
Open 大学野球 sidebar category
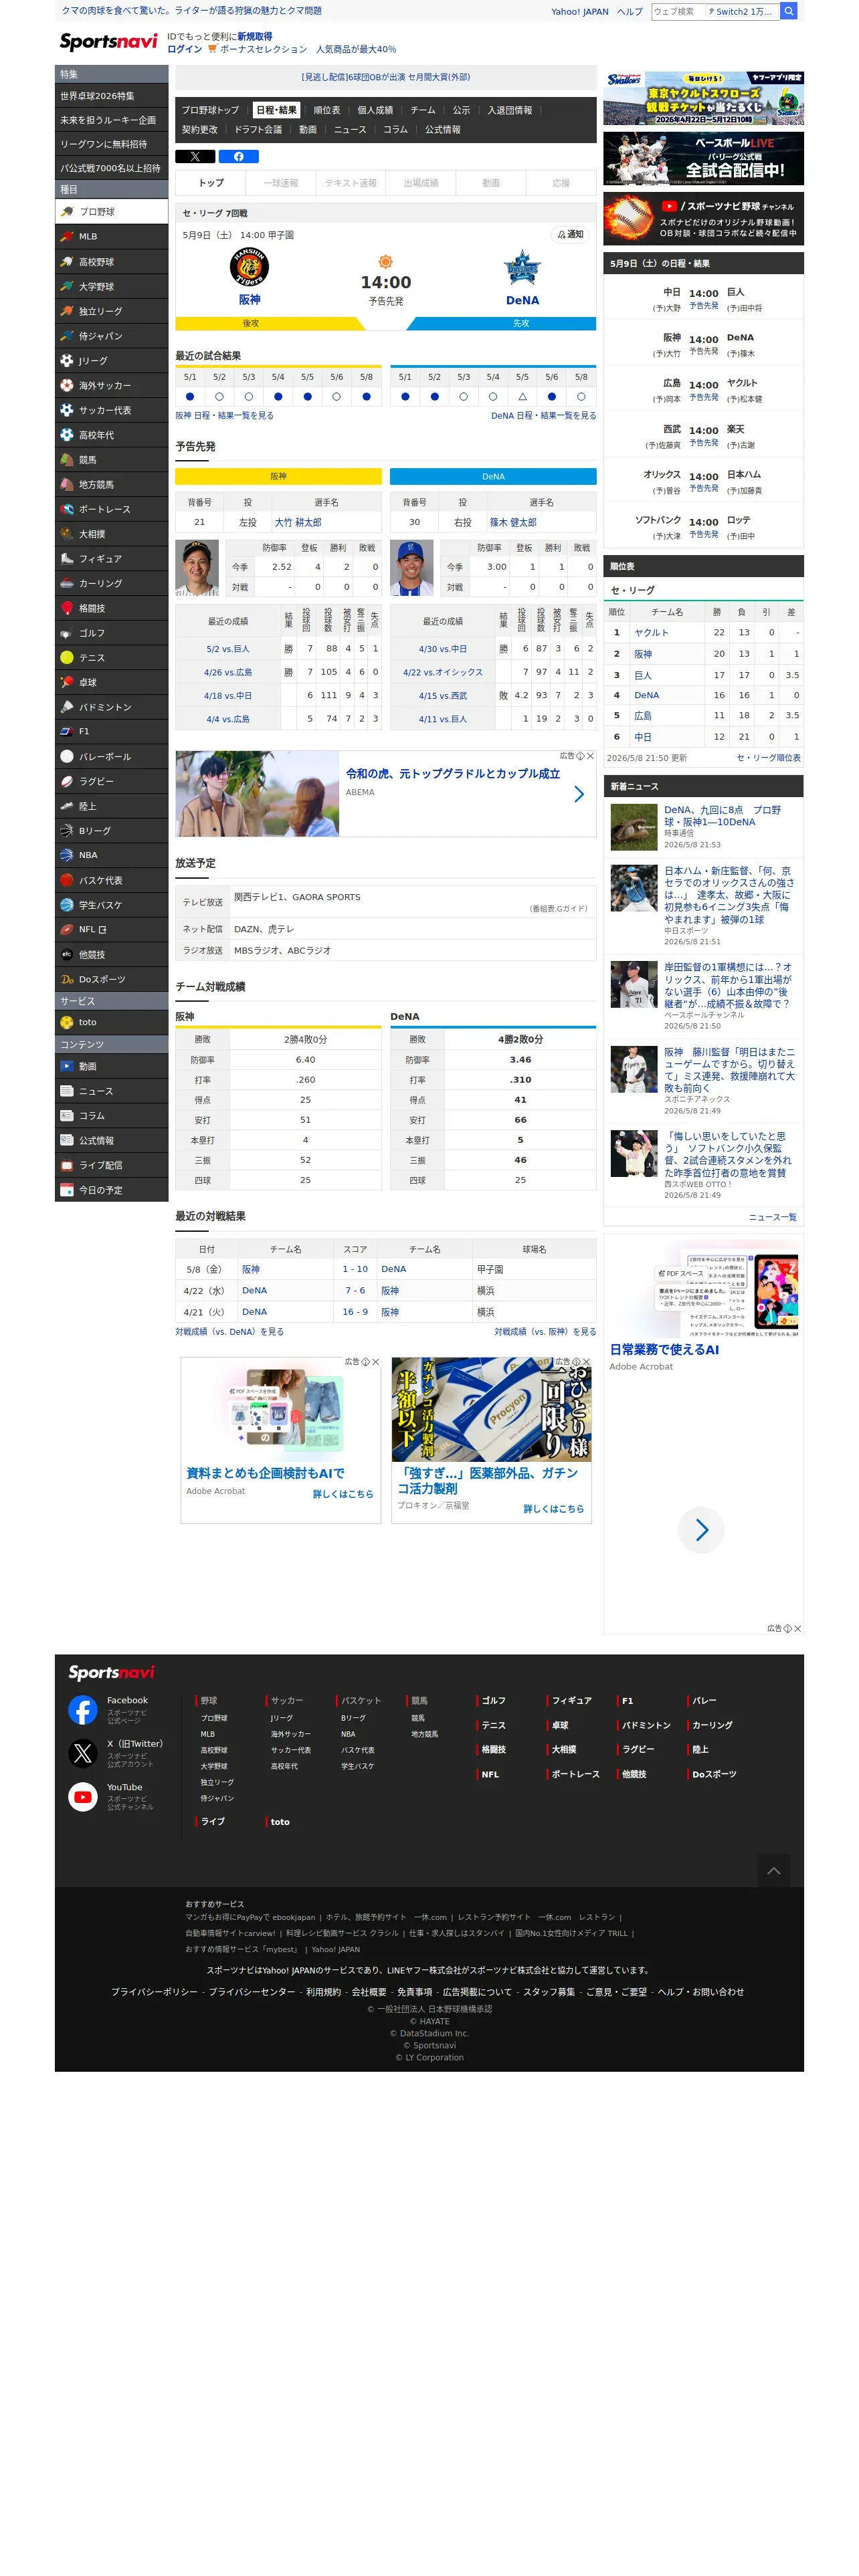(111, 287)
